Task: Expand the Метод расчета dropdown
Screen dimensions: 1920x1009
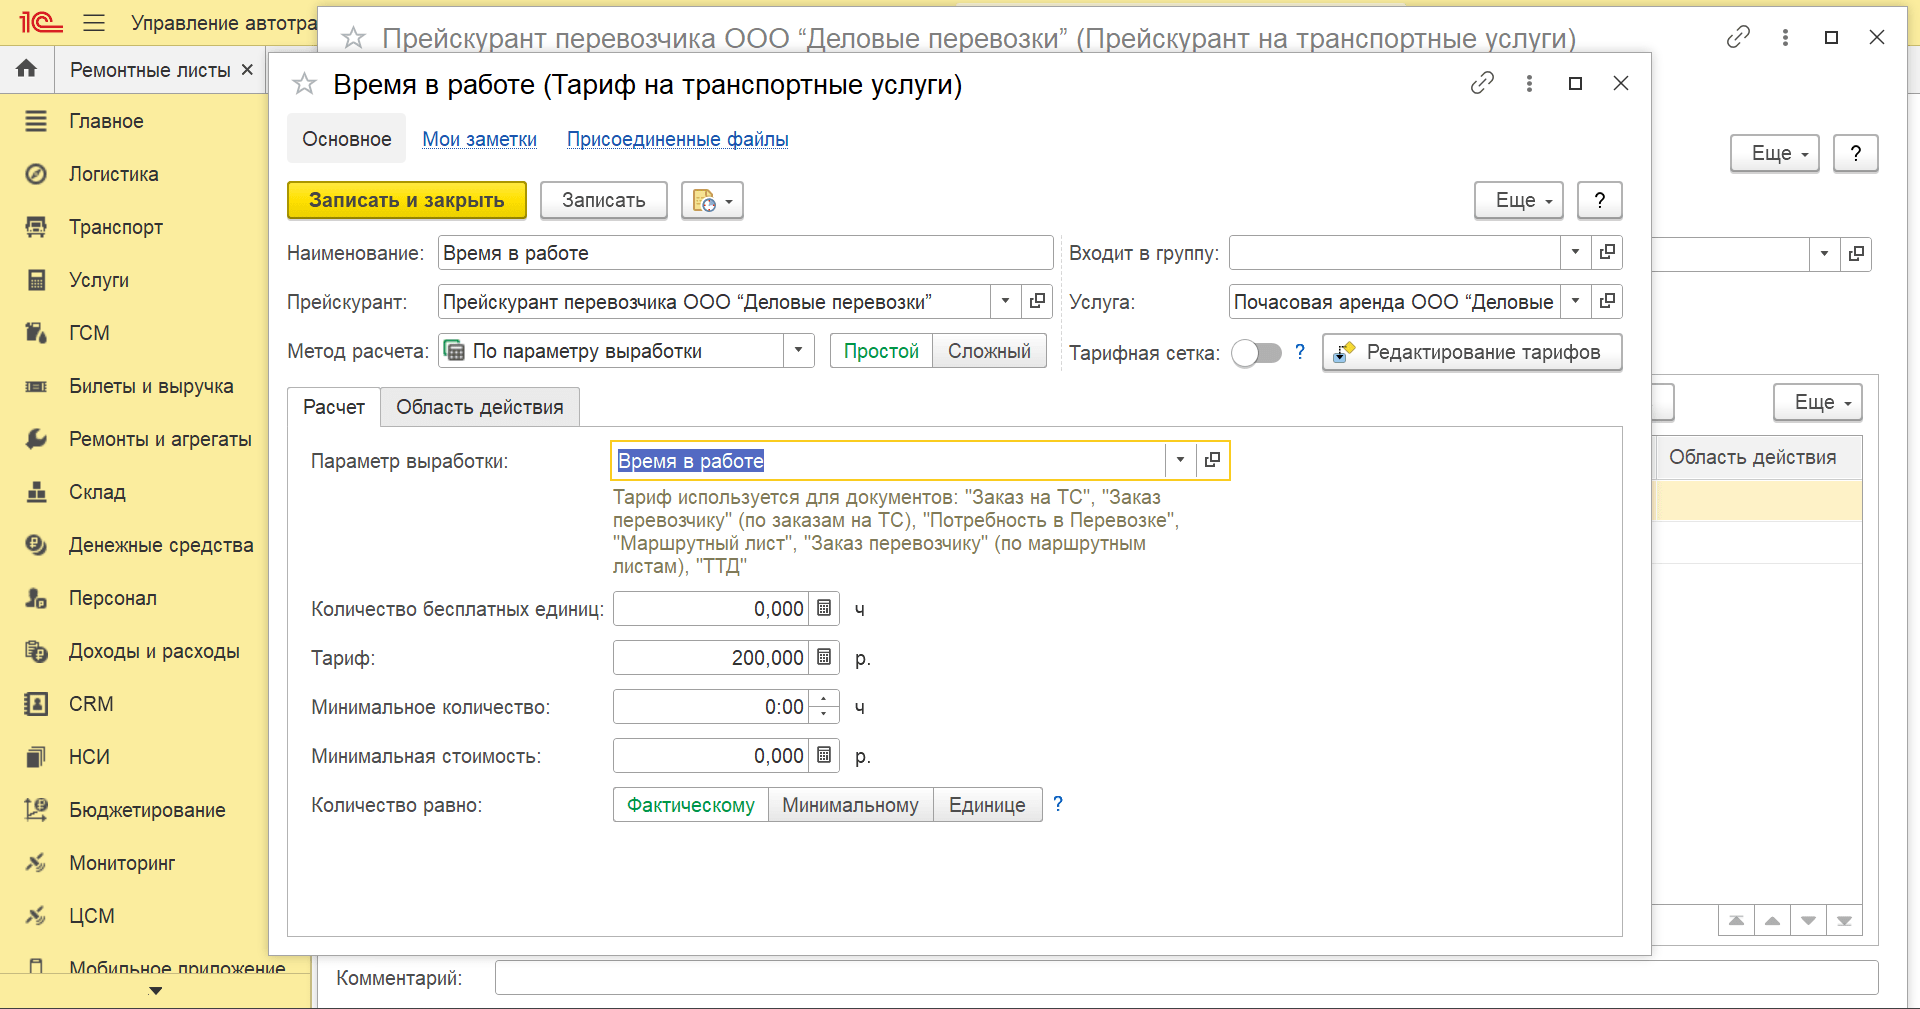Action: click(798, 351)
